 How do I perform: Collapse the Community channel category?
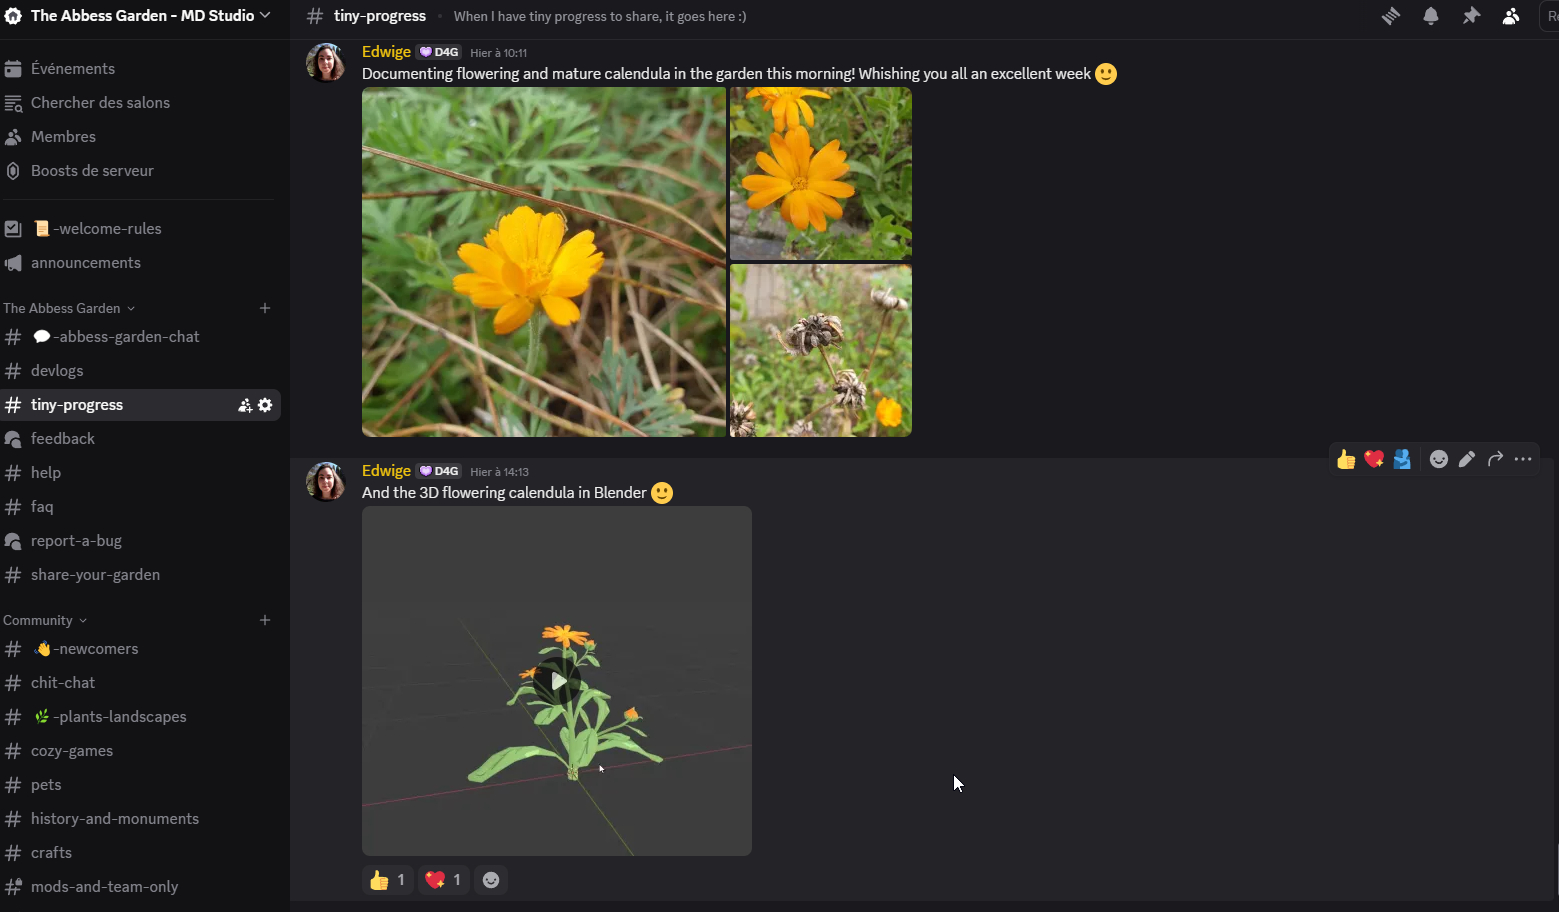coord(44,620)
